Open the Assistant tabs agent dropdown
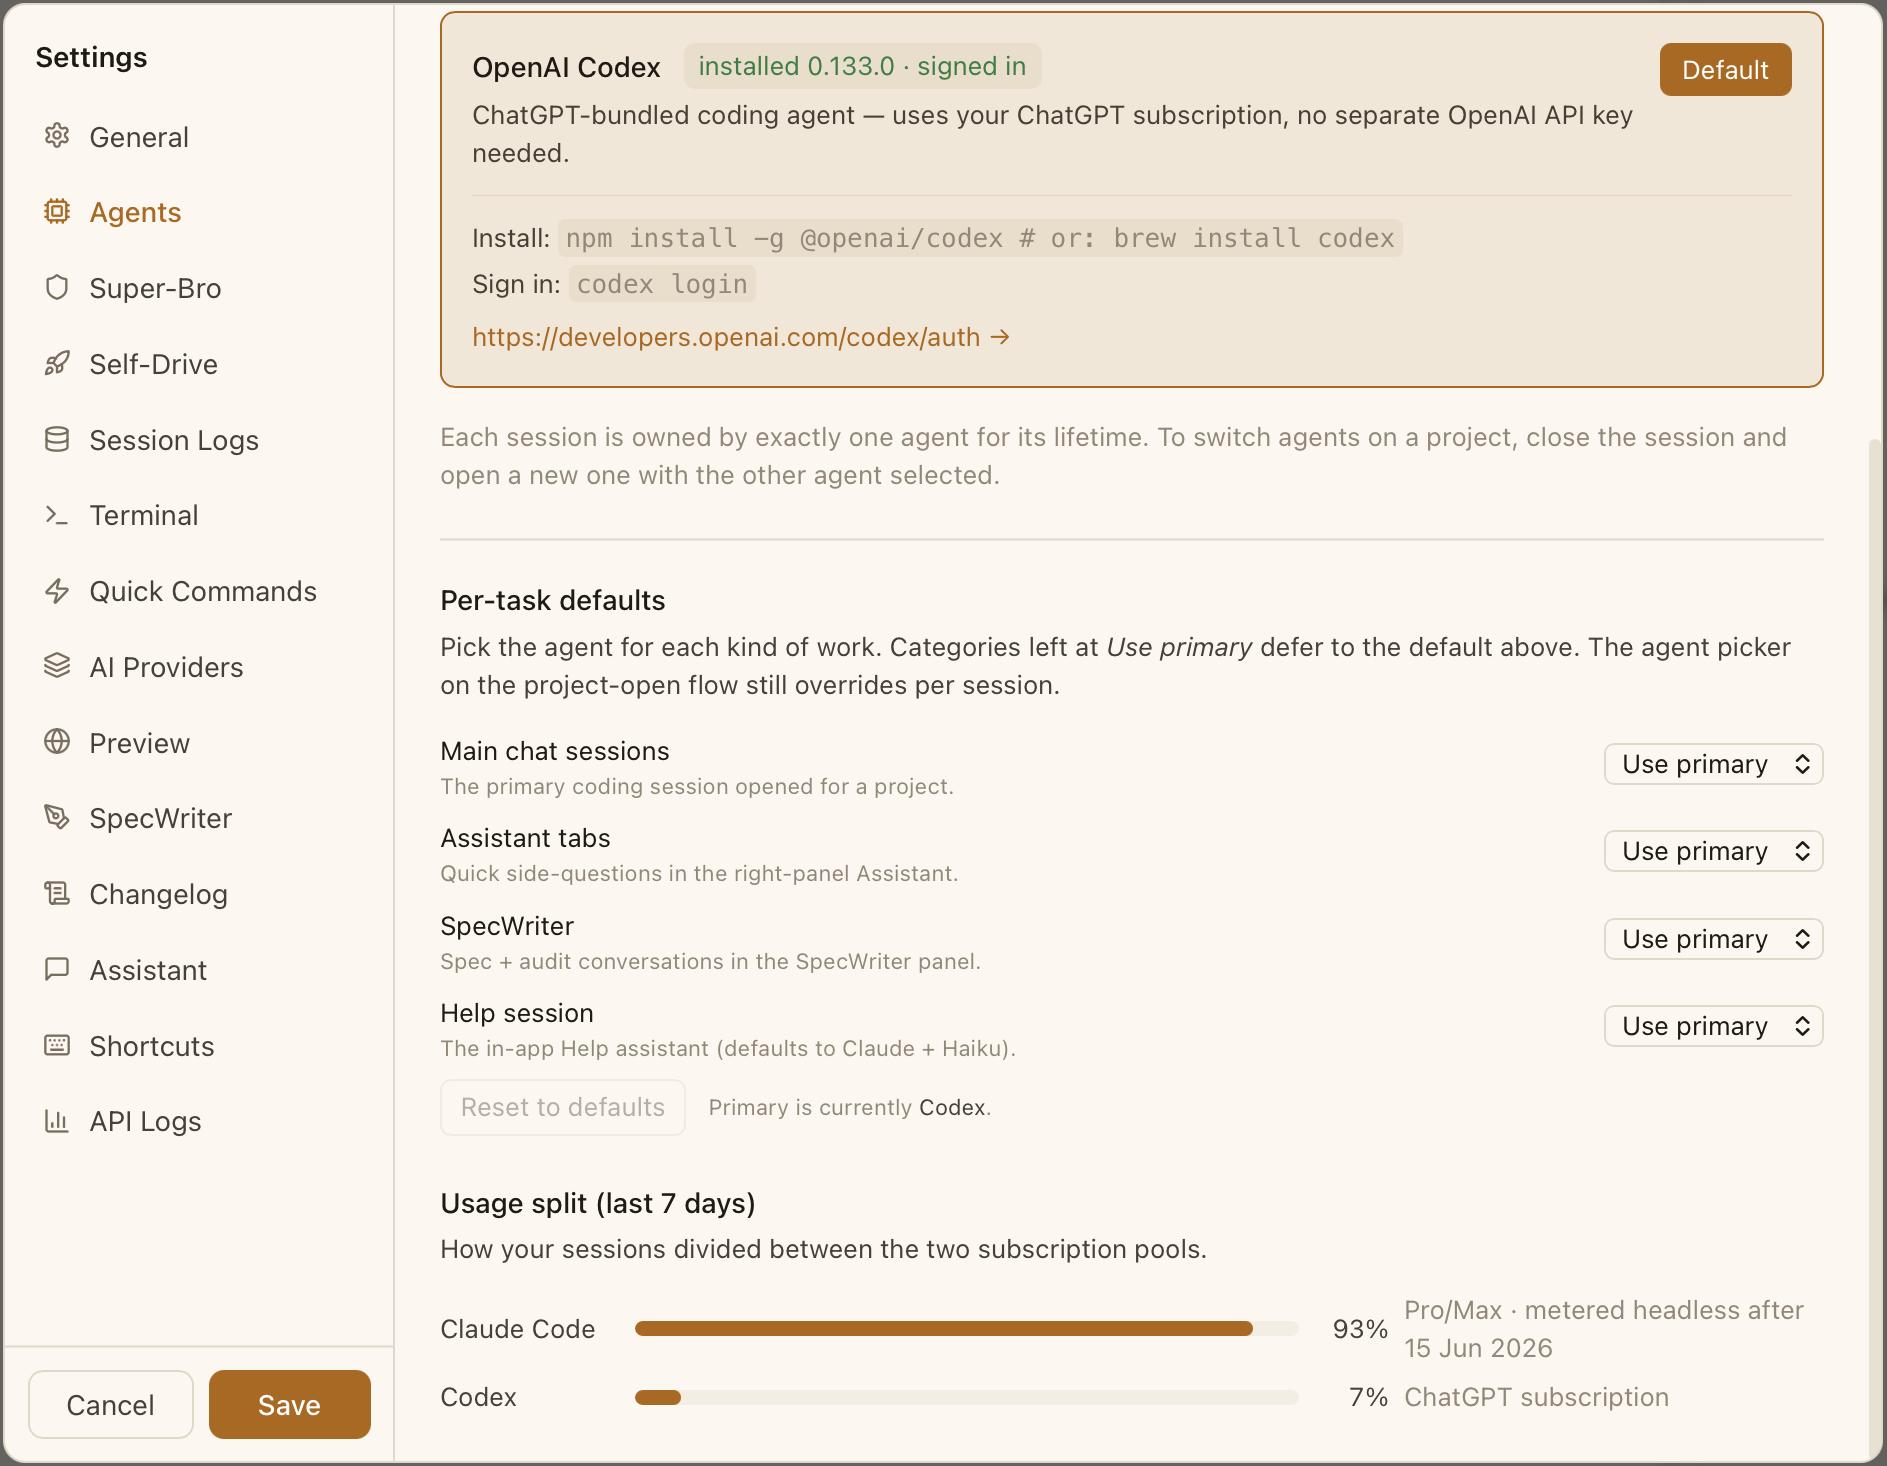The width and height of the screenshot is (1887, 1466). coord(1713,851)
